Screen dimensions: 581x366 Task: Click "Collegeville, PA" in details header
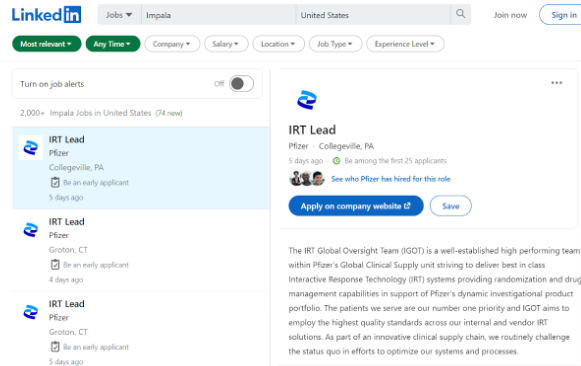(x=346, y=146)
